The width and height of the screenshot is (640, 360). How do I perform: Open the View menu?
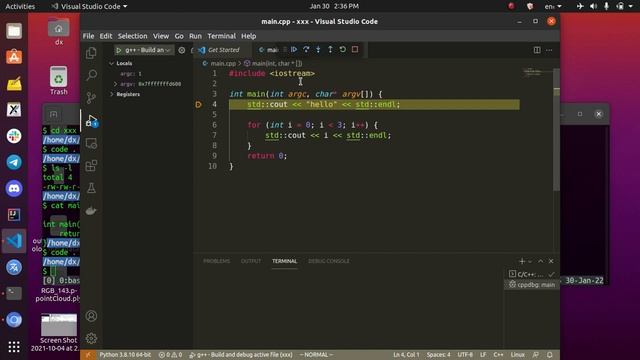tap(161, 36)
